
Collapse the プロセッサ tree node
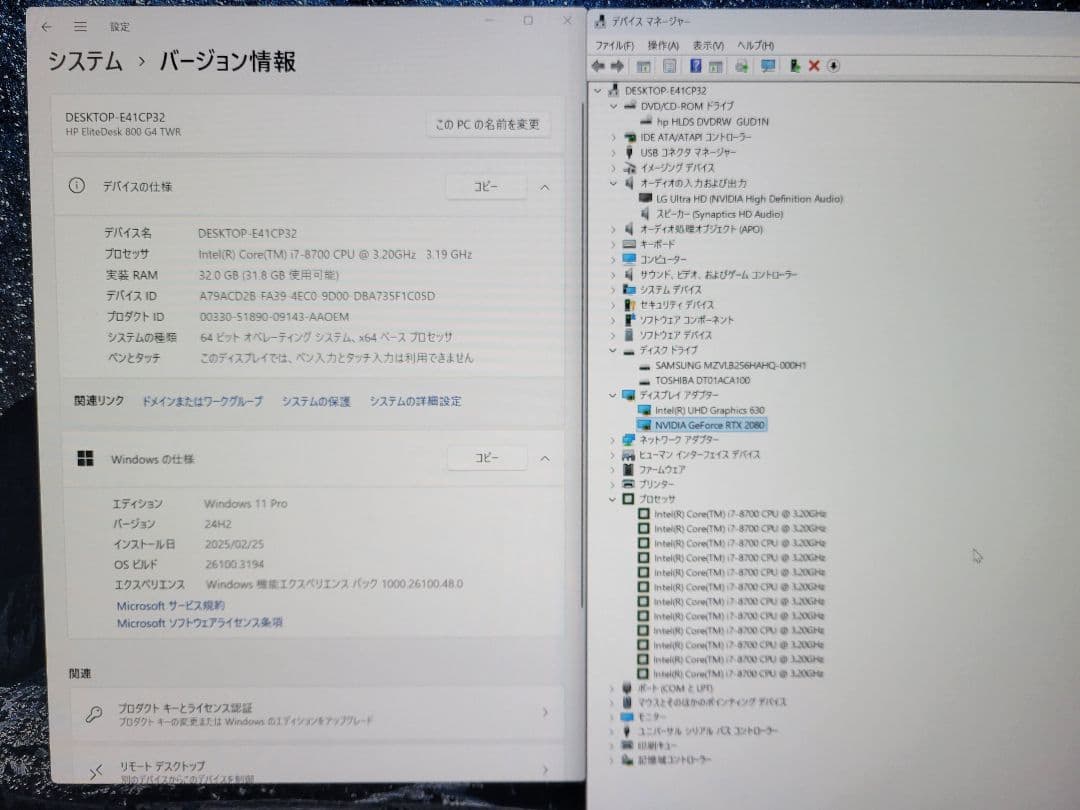pos(612,499)
